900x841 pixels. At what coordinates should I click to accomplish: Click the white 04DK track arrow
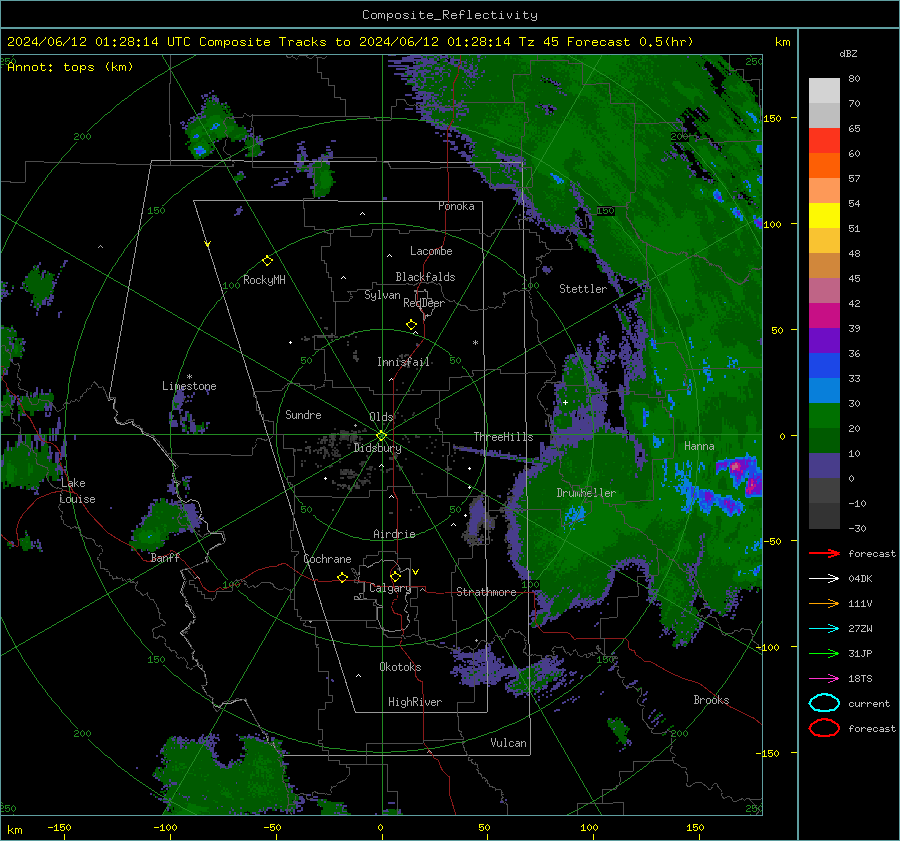[x=824, y=578]
